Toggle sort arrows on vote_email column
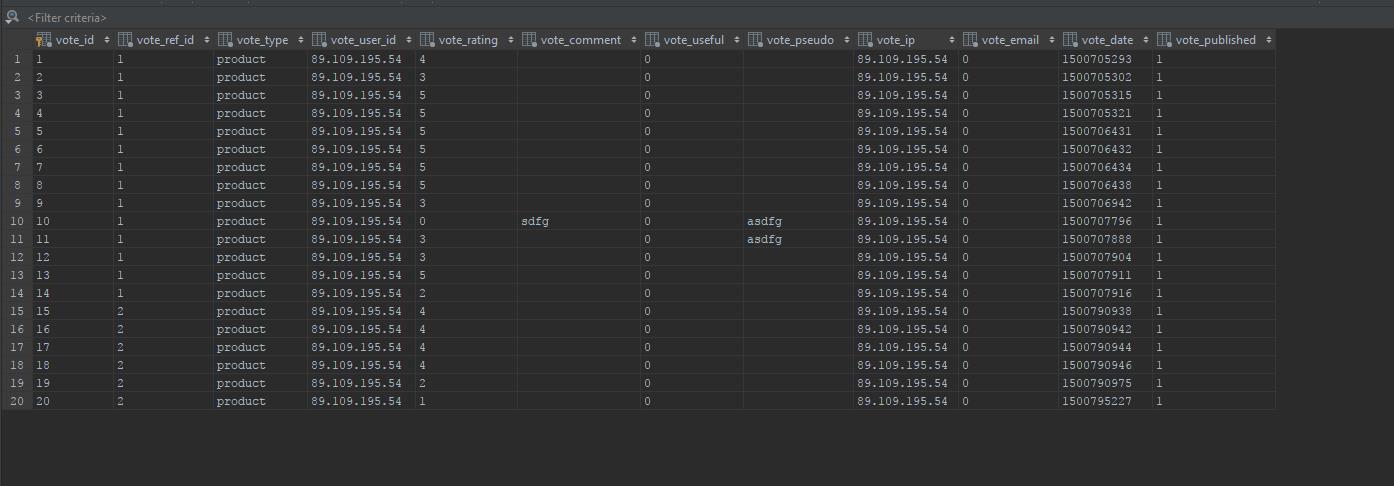The image size is (1394, 486). 1052,40
